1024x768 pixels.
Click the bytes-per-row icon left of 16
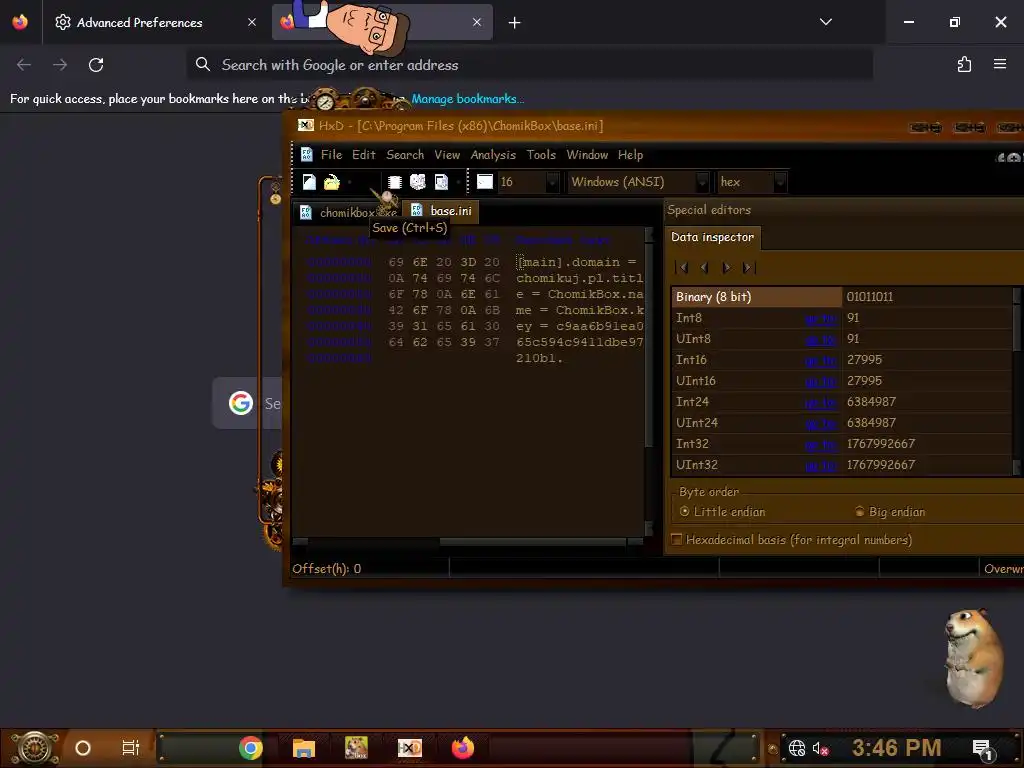point(485,182)
